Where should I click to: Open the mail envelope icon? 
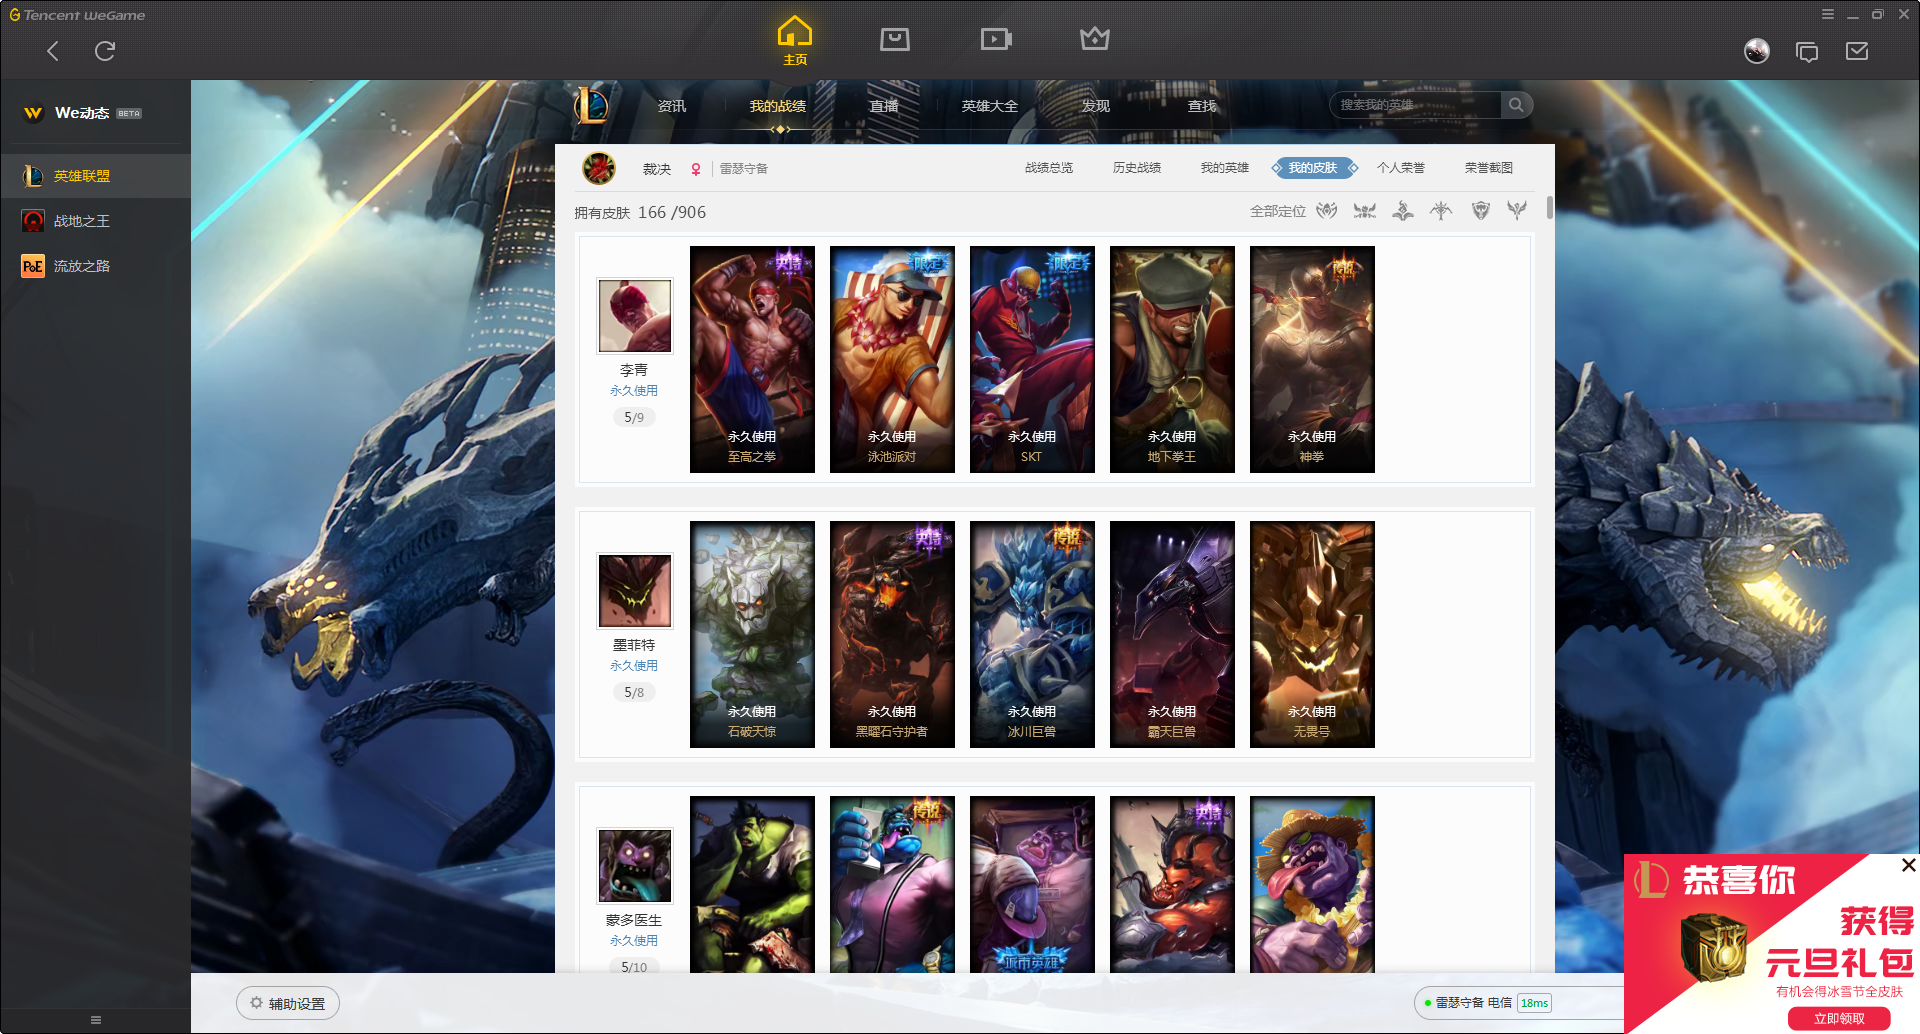click(1857, 51)
